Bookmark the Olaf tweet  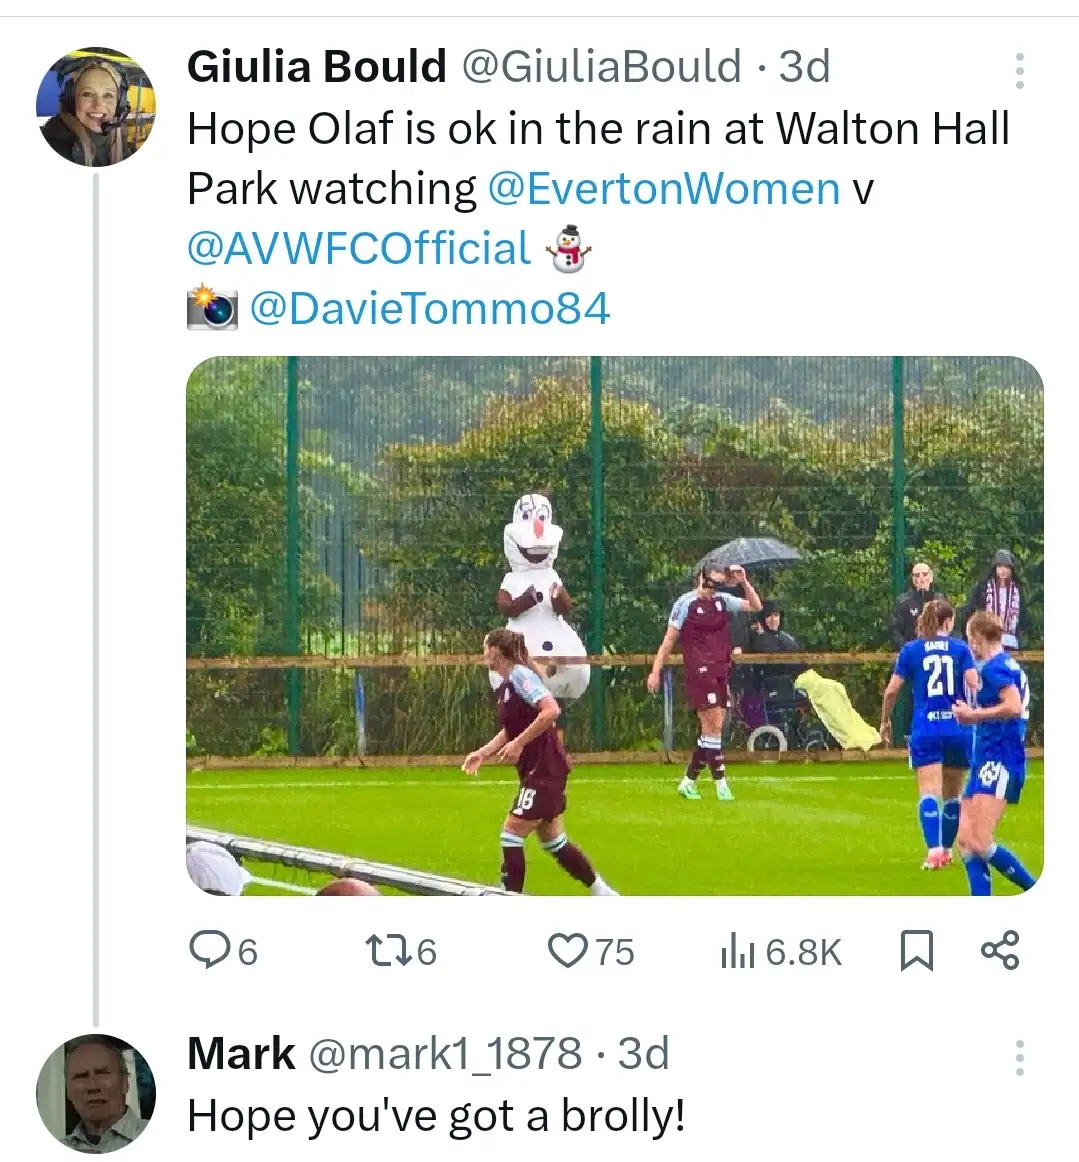[916, 950]
